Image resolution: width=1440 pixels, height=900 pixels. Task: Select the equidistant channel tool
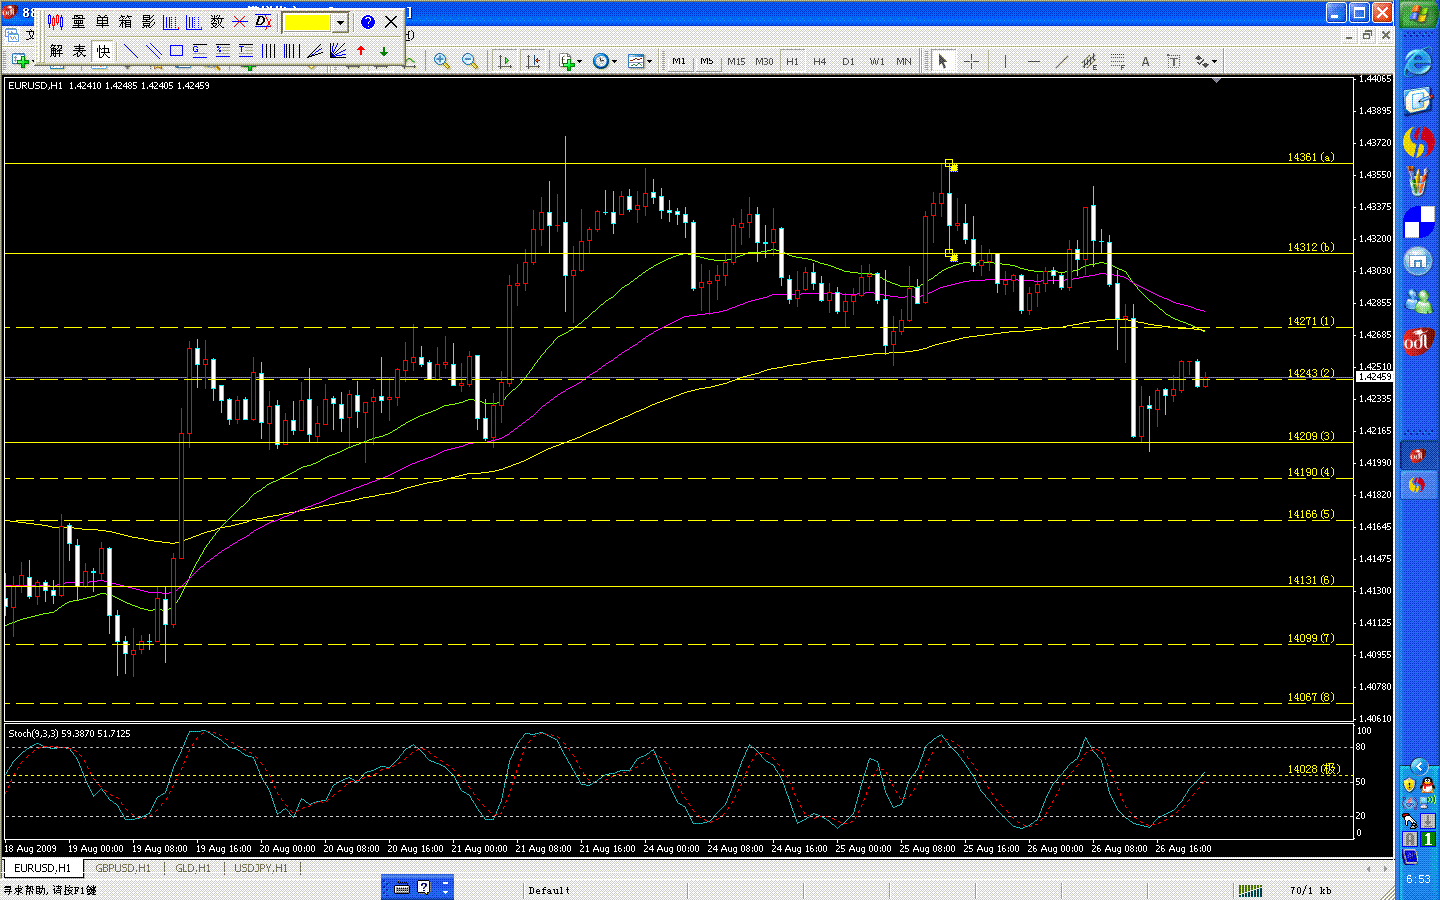1089,62
